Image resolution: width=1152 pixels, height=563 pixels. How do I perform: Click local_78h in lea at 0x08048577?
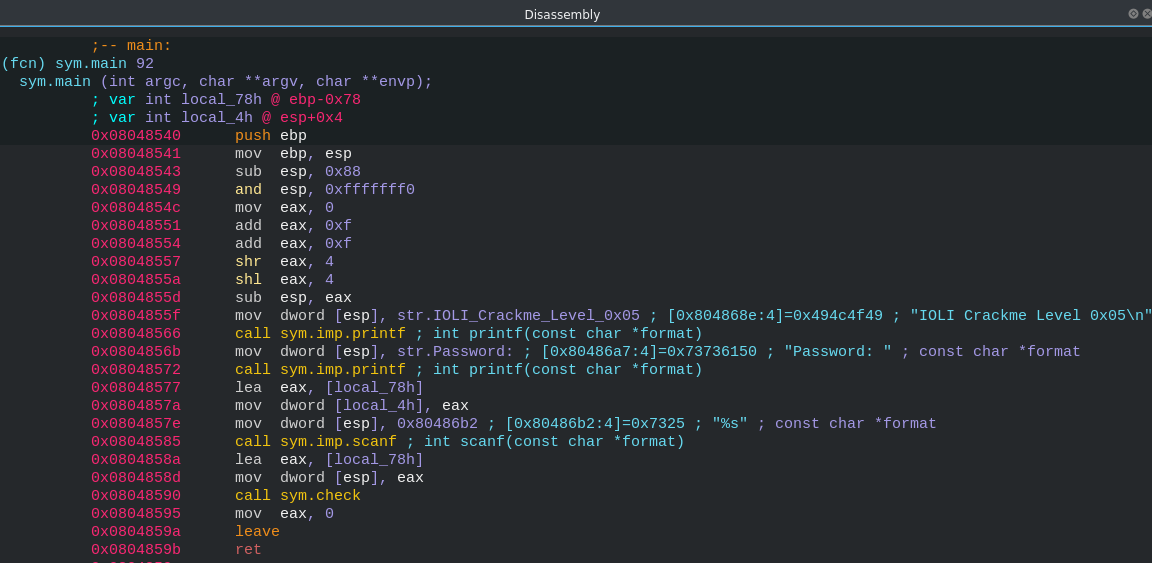(x=374, y=387)
